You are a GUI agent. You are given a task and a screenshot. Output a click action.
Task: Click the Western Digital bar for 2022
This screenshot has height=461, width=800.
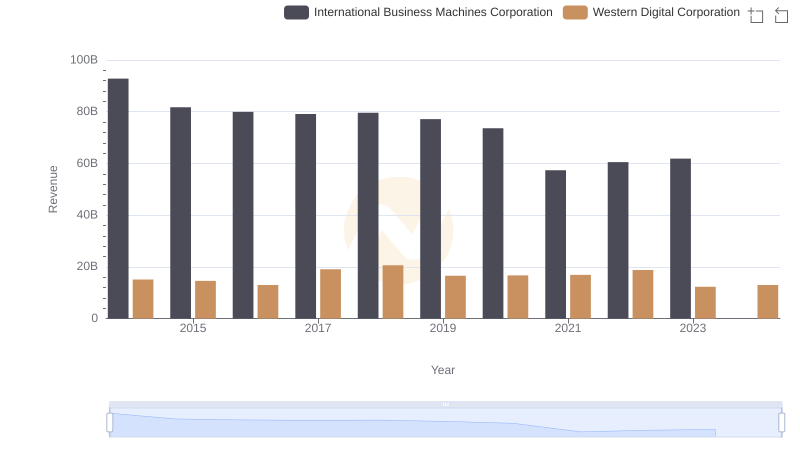643,294
